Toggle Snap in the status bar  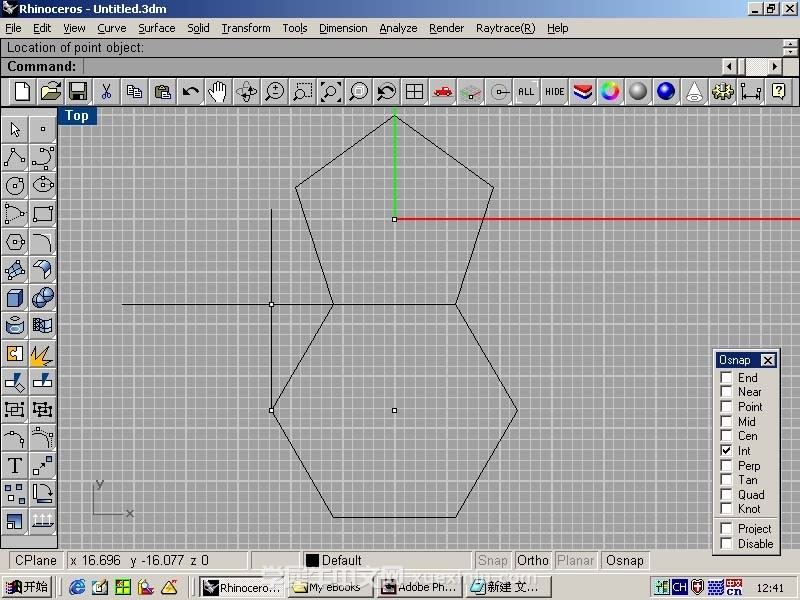pos(492,560)
